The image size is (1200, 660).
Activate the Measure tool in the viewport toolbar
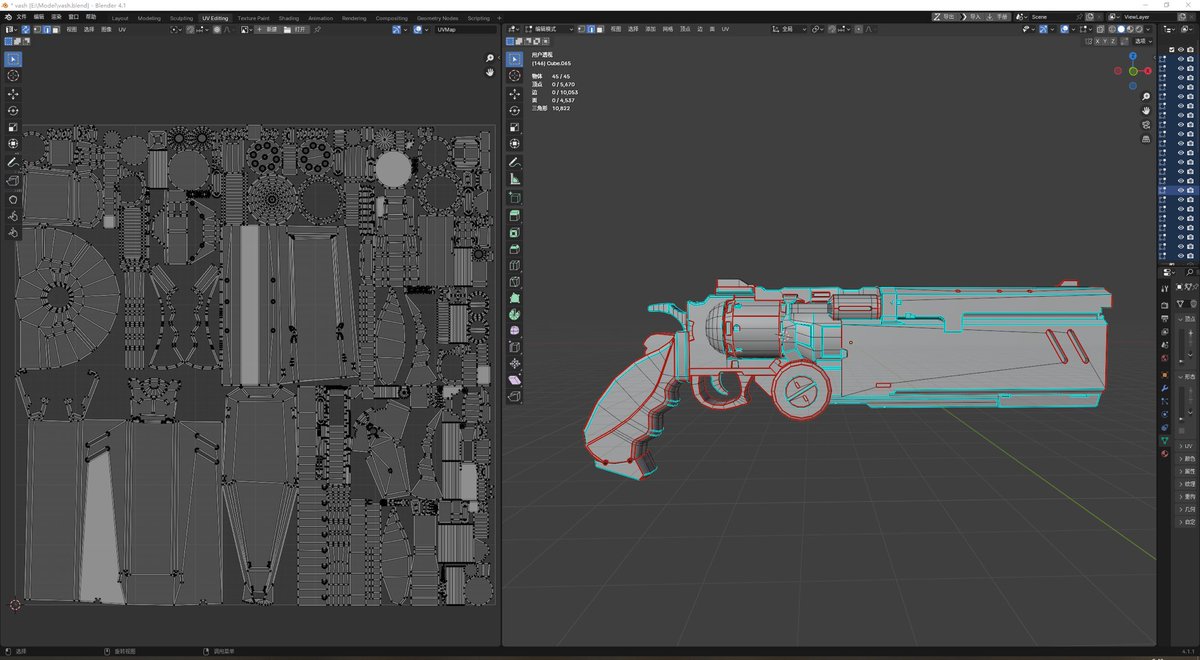tap(513, 177)
